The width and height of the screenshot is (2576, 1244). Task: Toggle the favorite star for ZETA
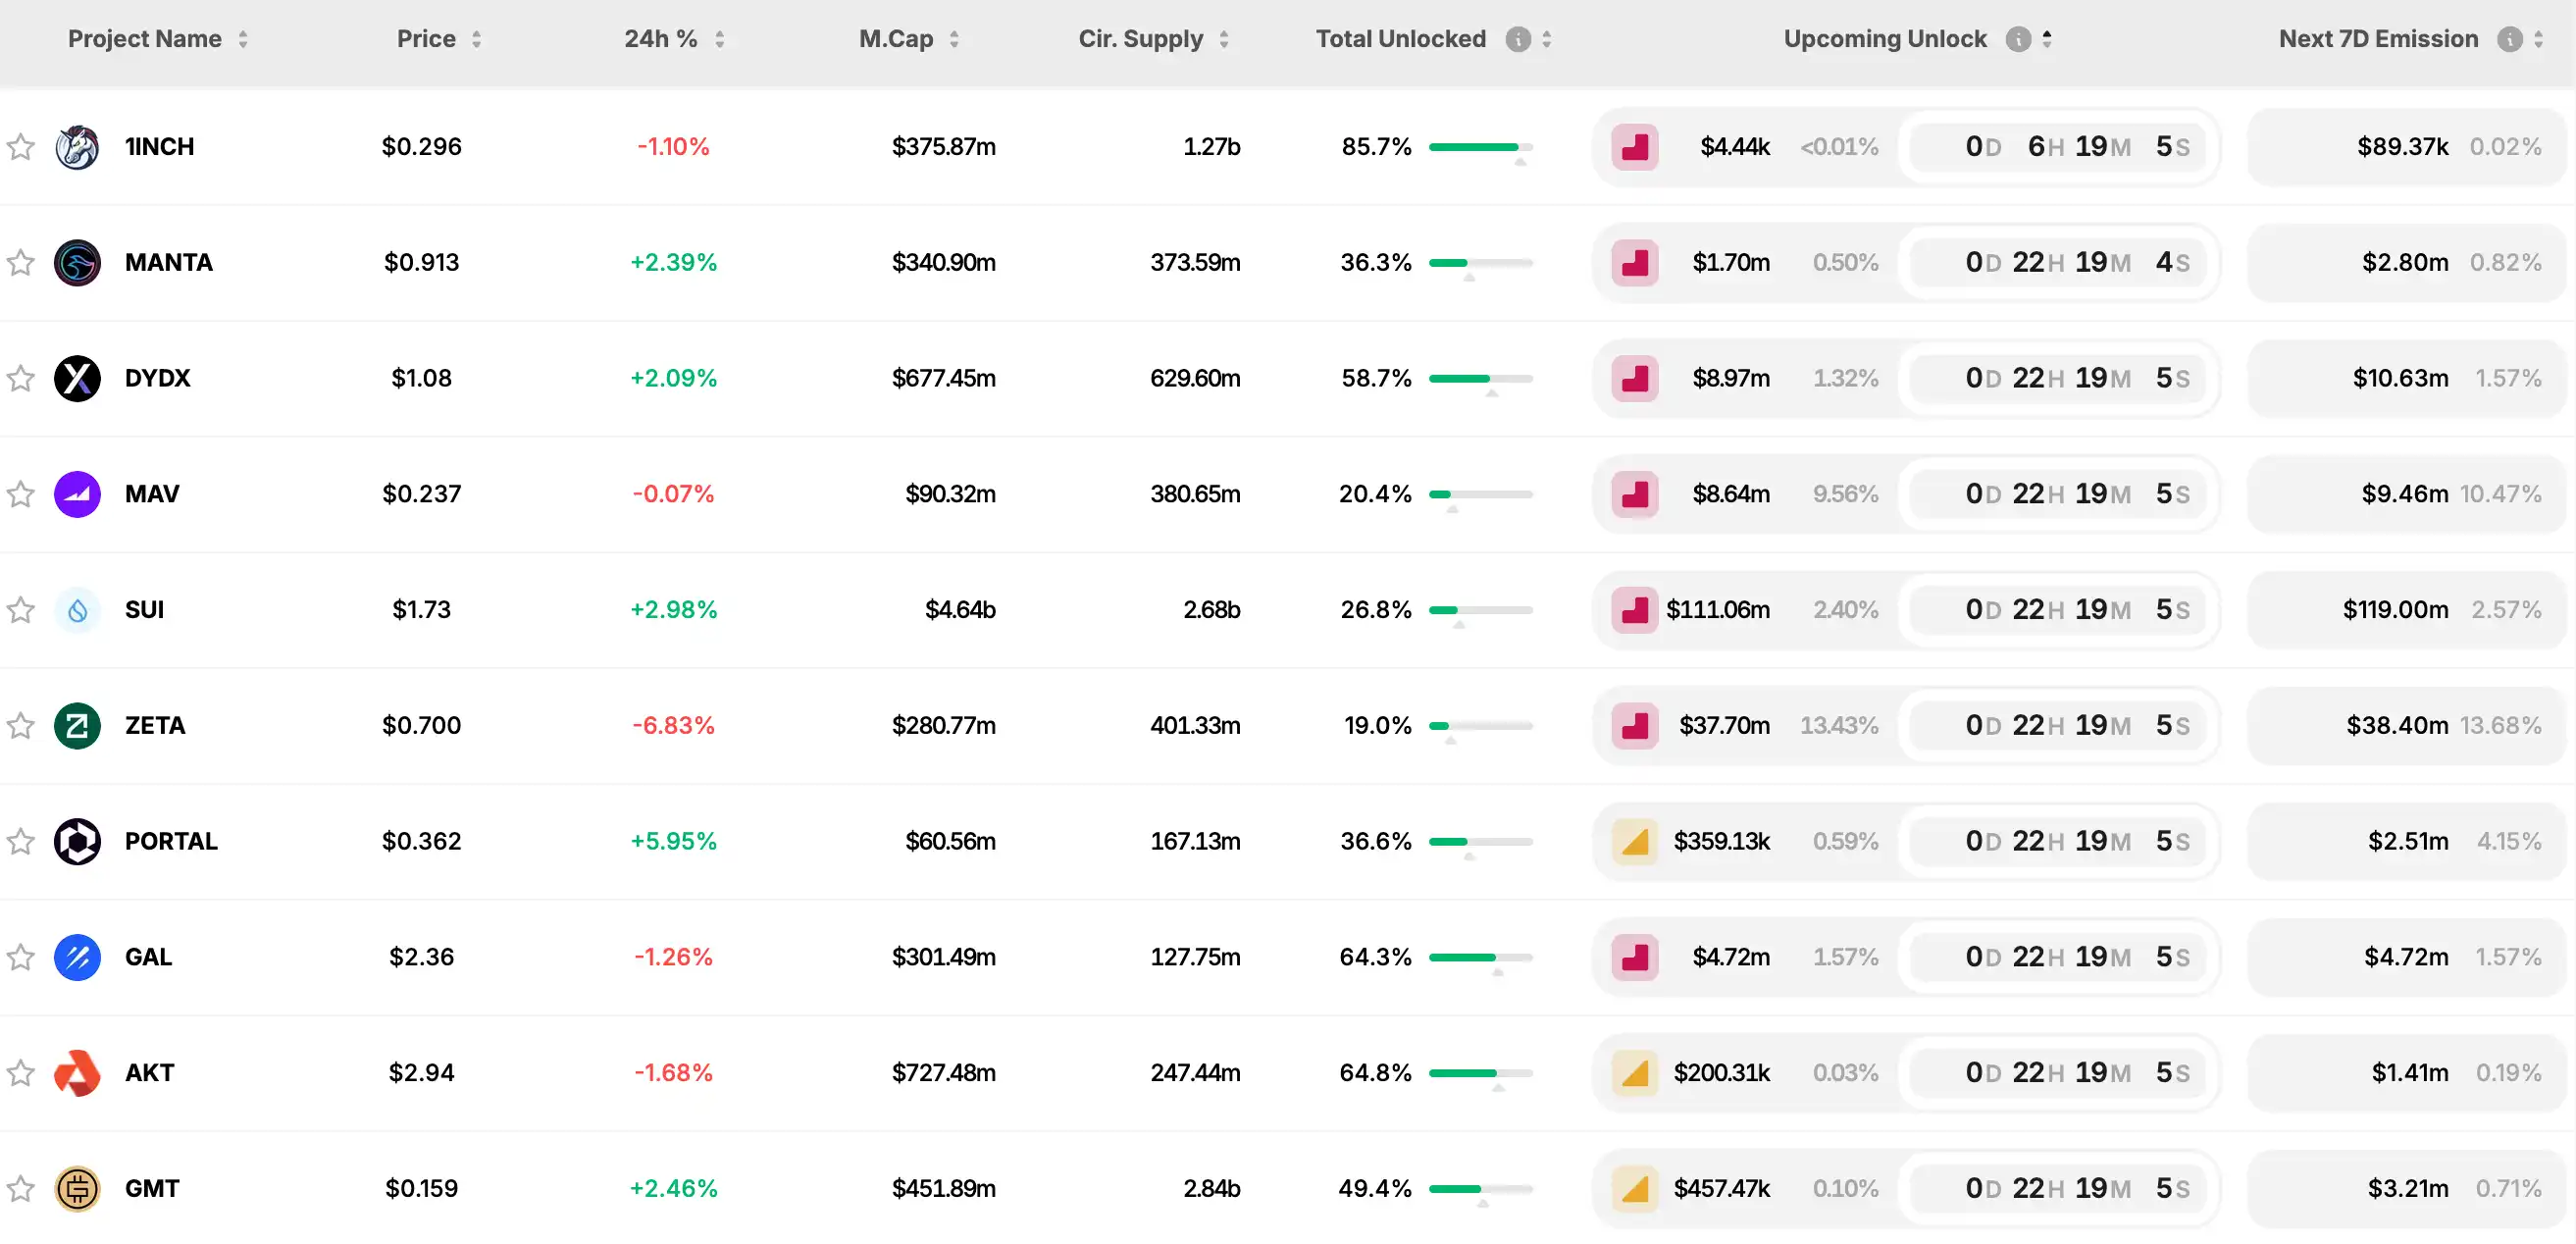pos(21,726)
